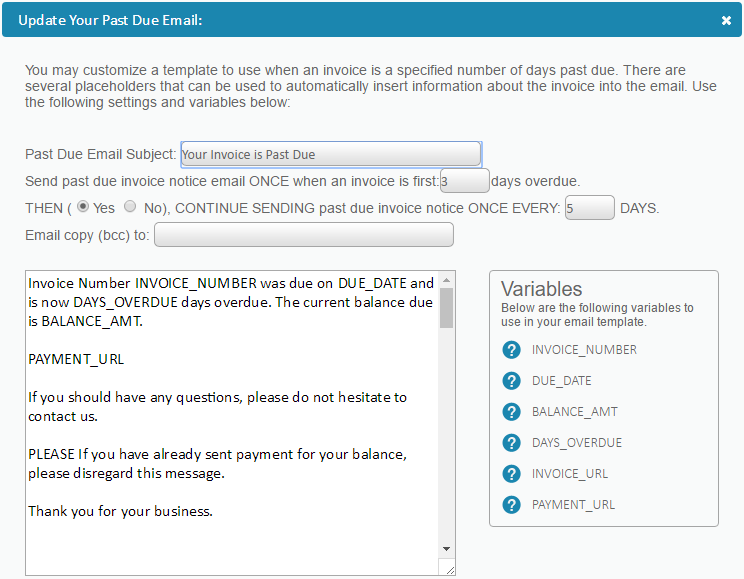Click the first days overdue number field
This screenshot has height=579, width=744.
464,181
